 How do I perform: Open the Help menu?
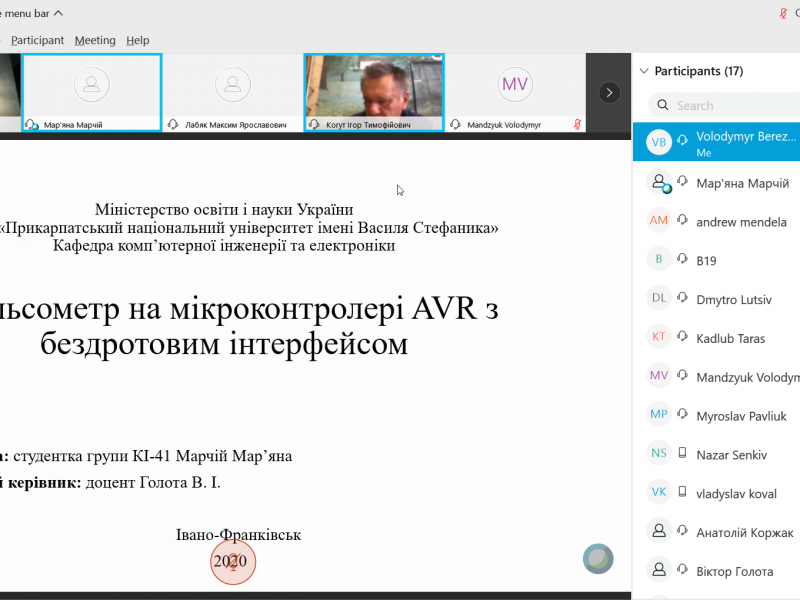(138, 40)
